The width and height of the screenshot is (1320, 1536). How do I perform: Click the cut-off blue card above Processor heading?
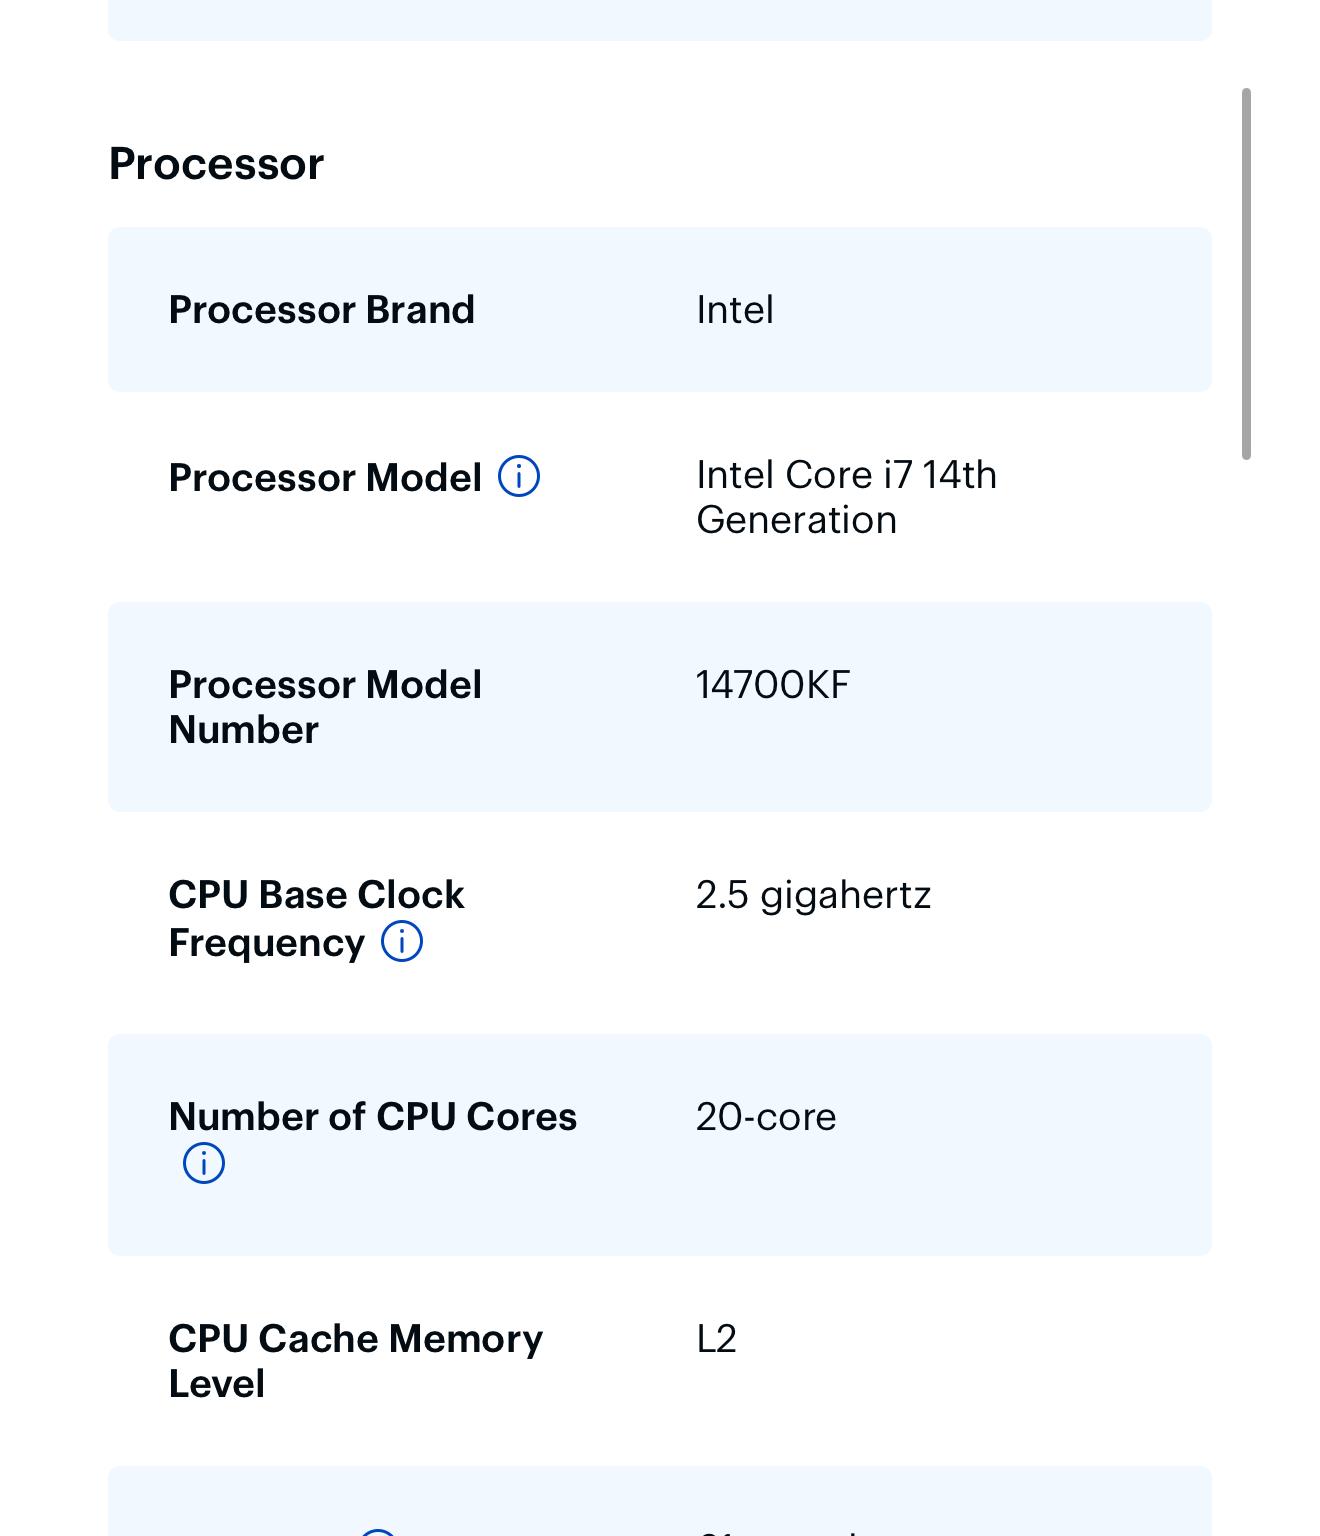pyautogui.click(x=660, y=20)
